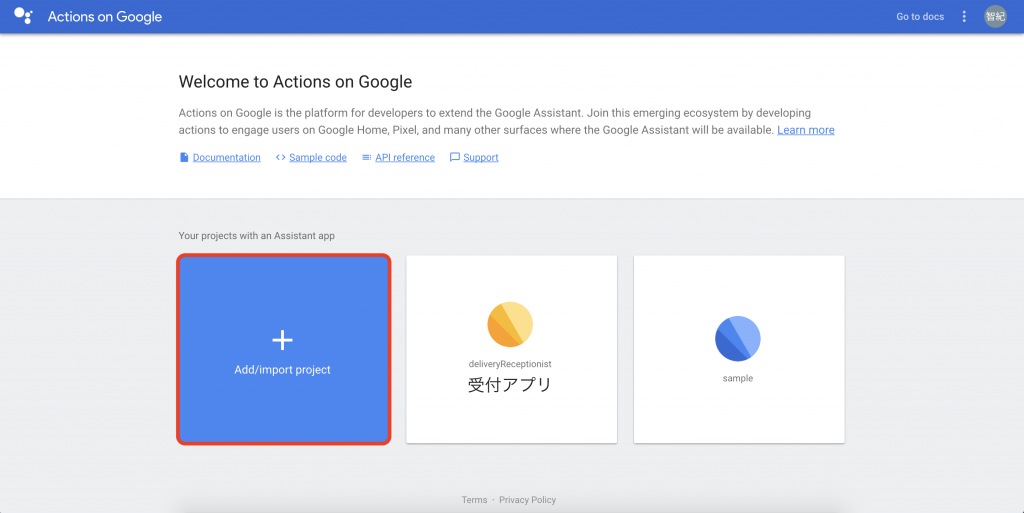
Task: Click the Sample code brackets icon
Action: click(280, 157)
